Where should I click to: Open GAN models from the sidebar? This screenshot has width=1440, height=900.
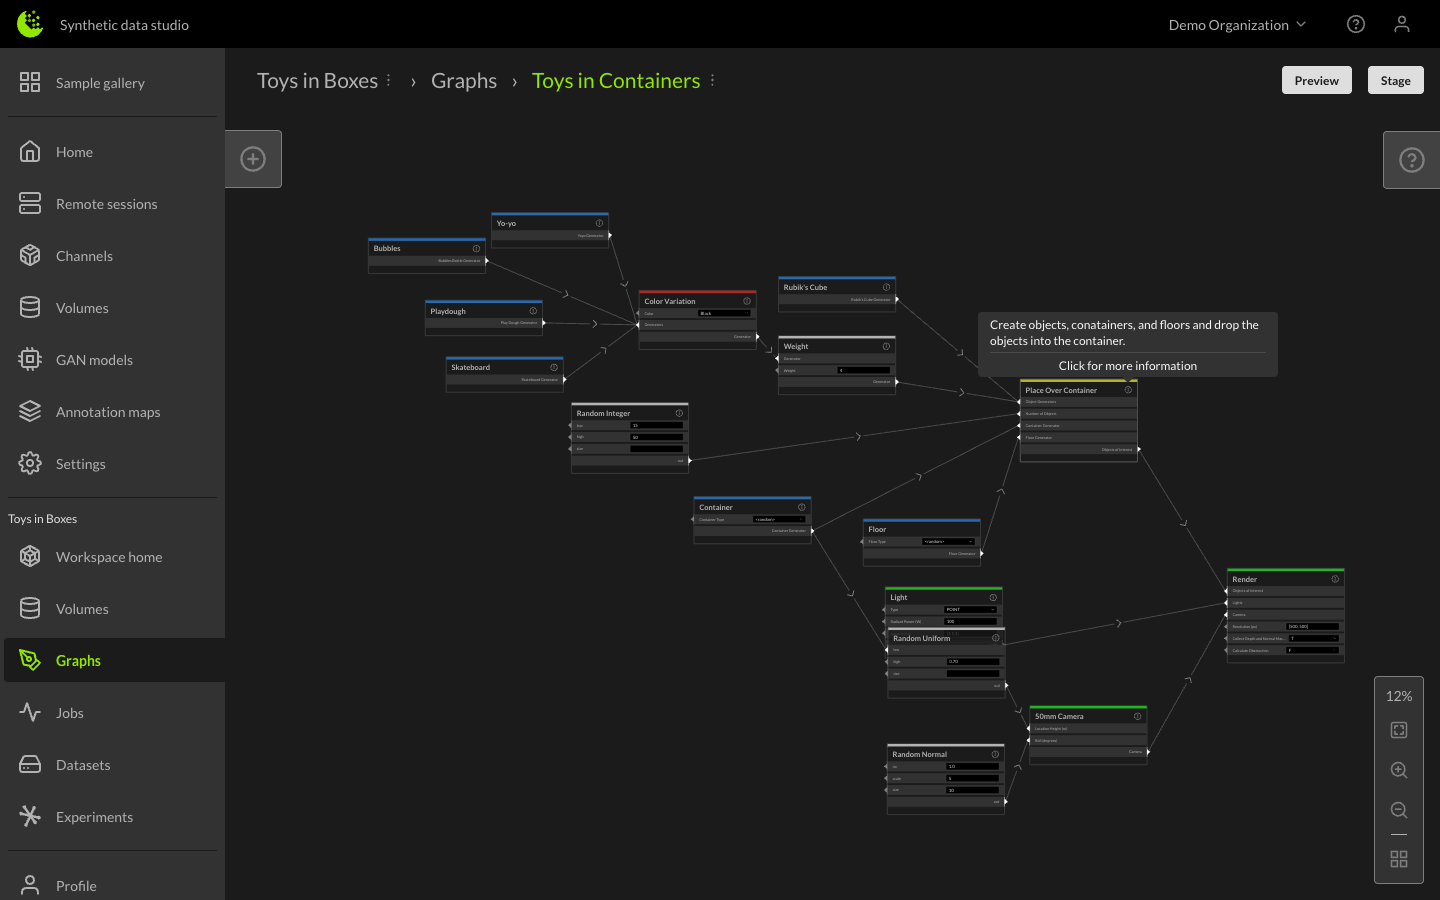[96, 359]
